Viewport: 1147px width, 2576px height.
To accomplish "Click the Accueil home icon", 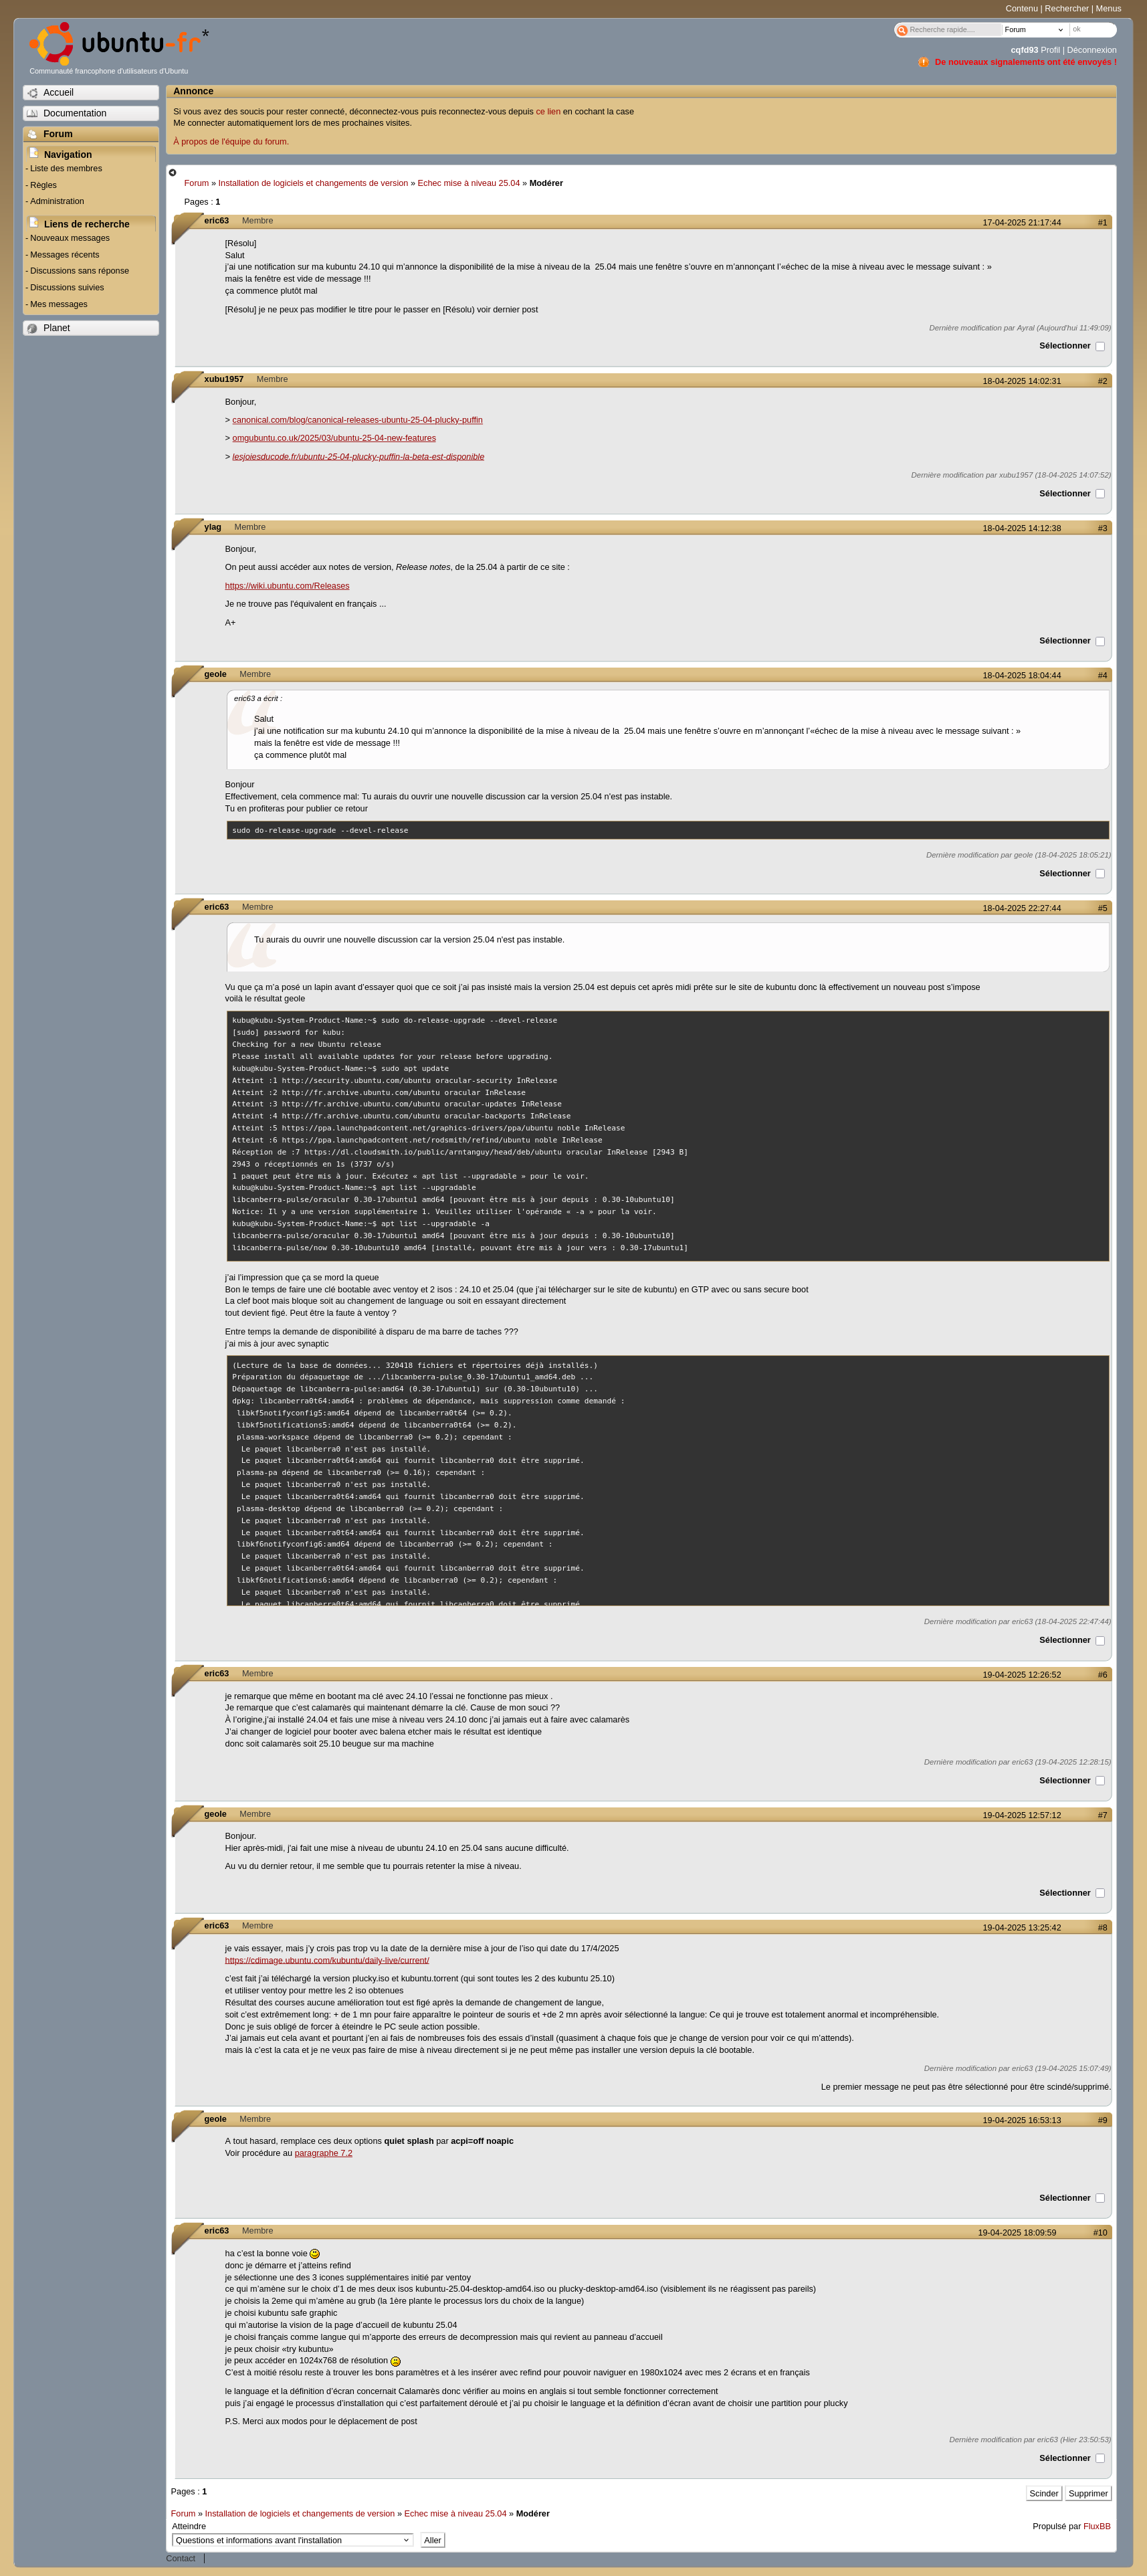I will (x=32, y=93).
